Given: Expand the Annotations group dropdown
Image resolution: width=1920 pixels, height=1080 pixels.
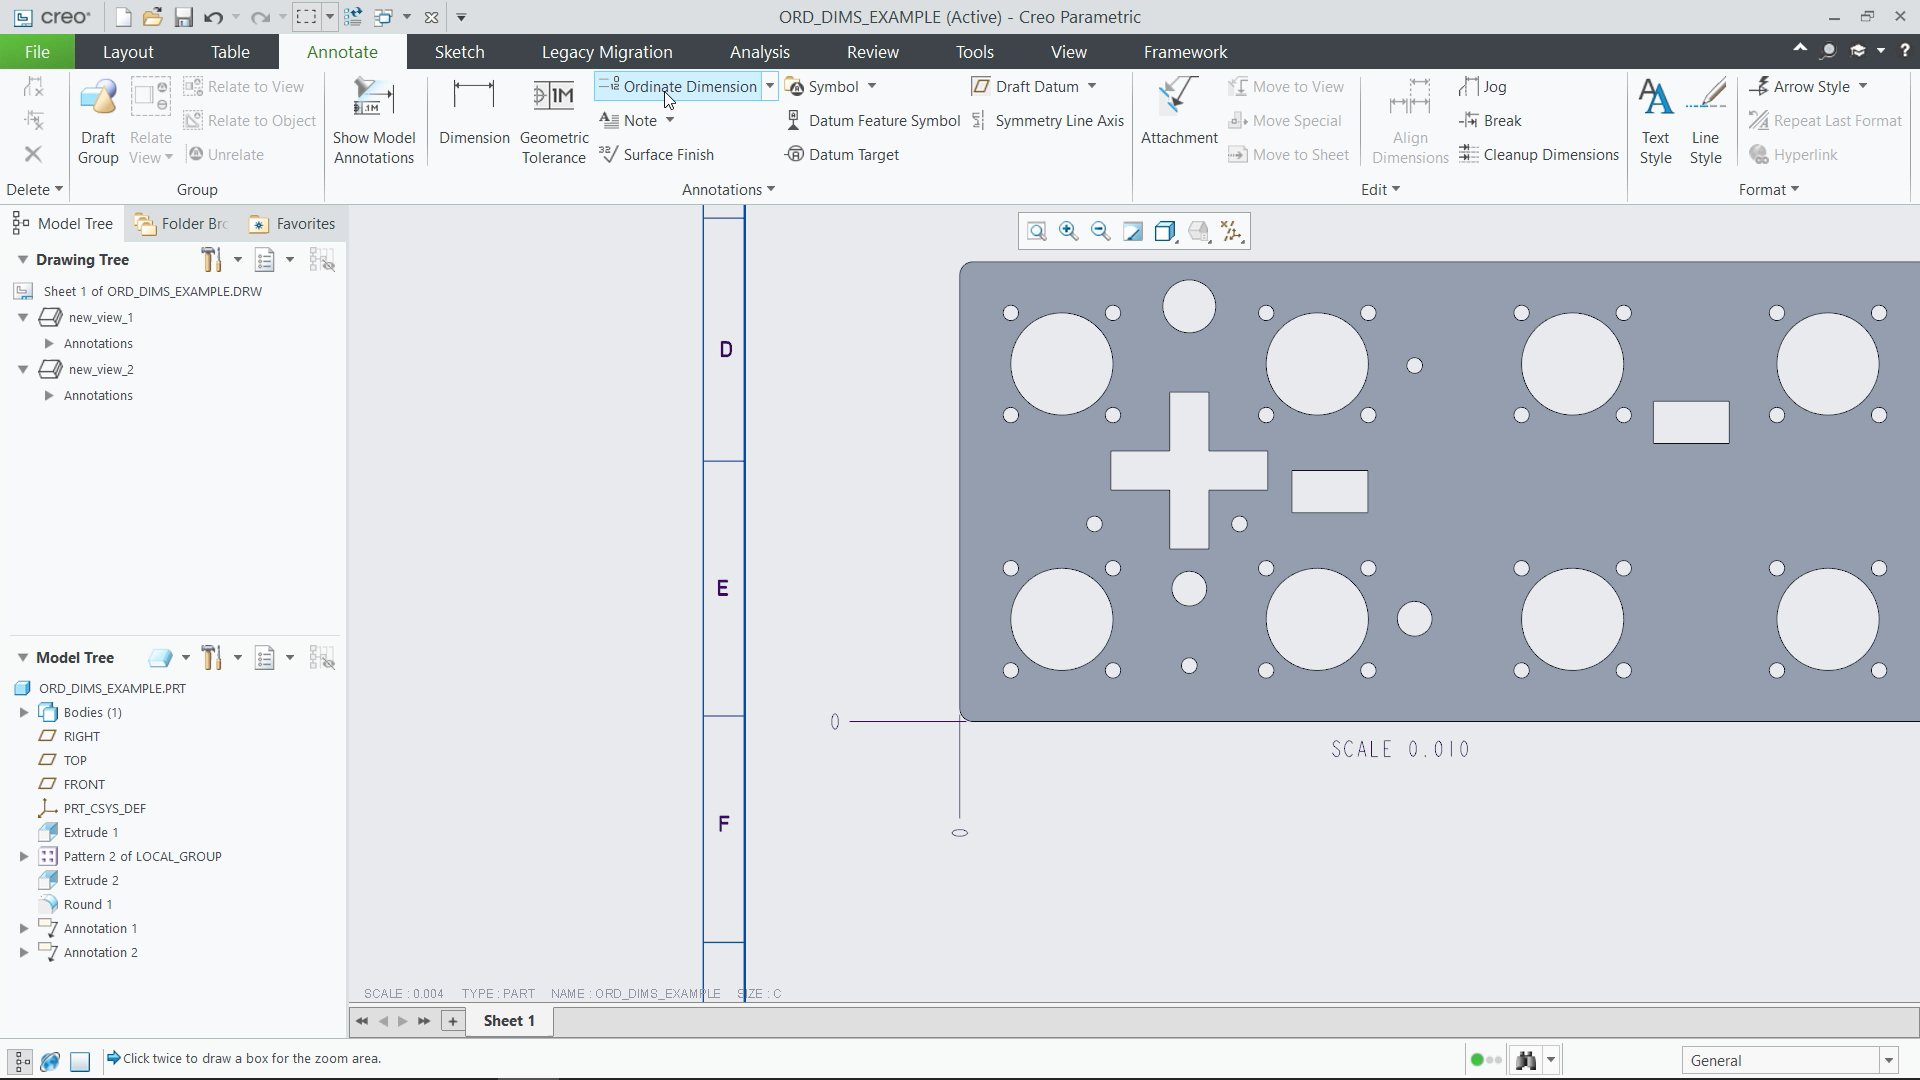Looking at the screenshot, I should (x=728, y=190).
